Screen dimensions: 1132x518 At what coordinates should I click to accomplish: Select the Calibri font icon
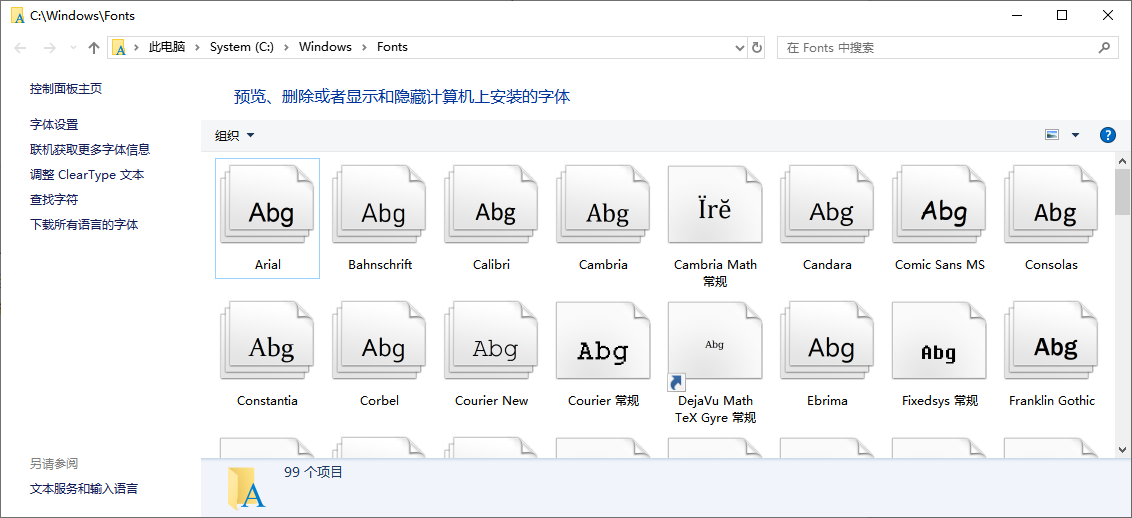click(492, 204)
